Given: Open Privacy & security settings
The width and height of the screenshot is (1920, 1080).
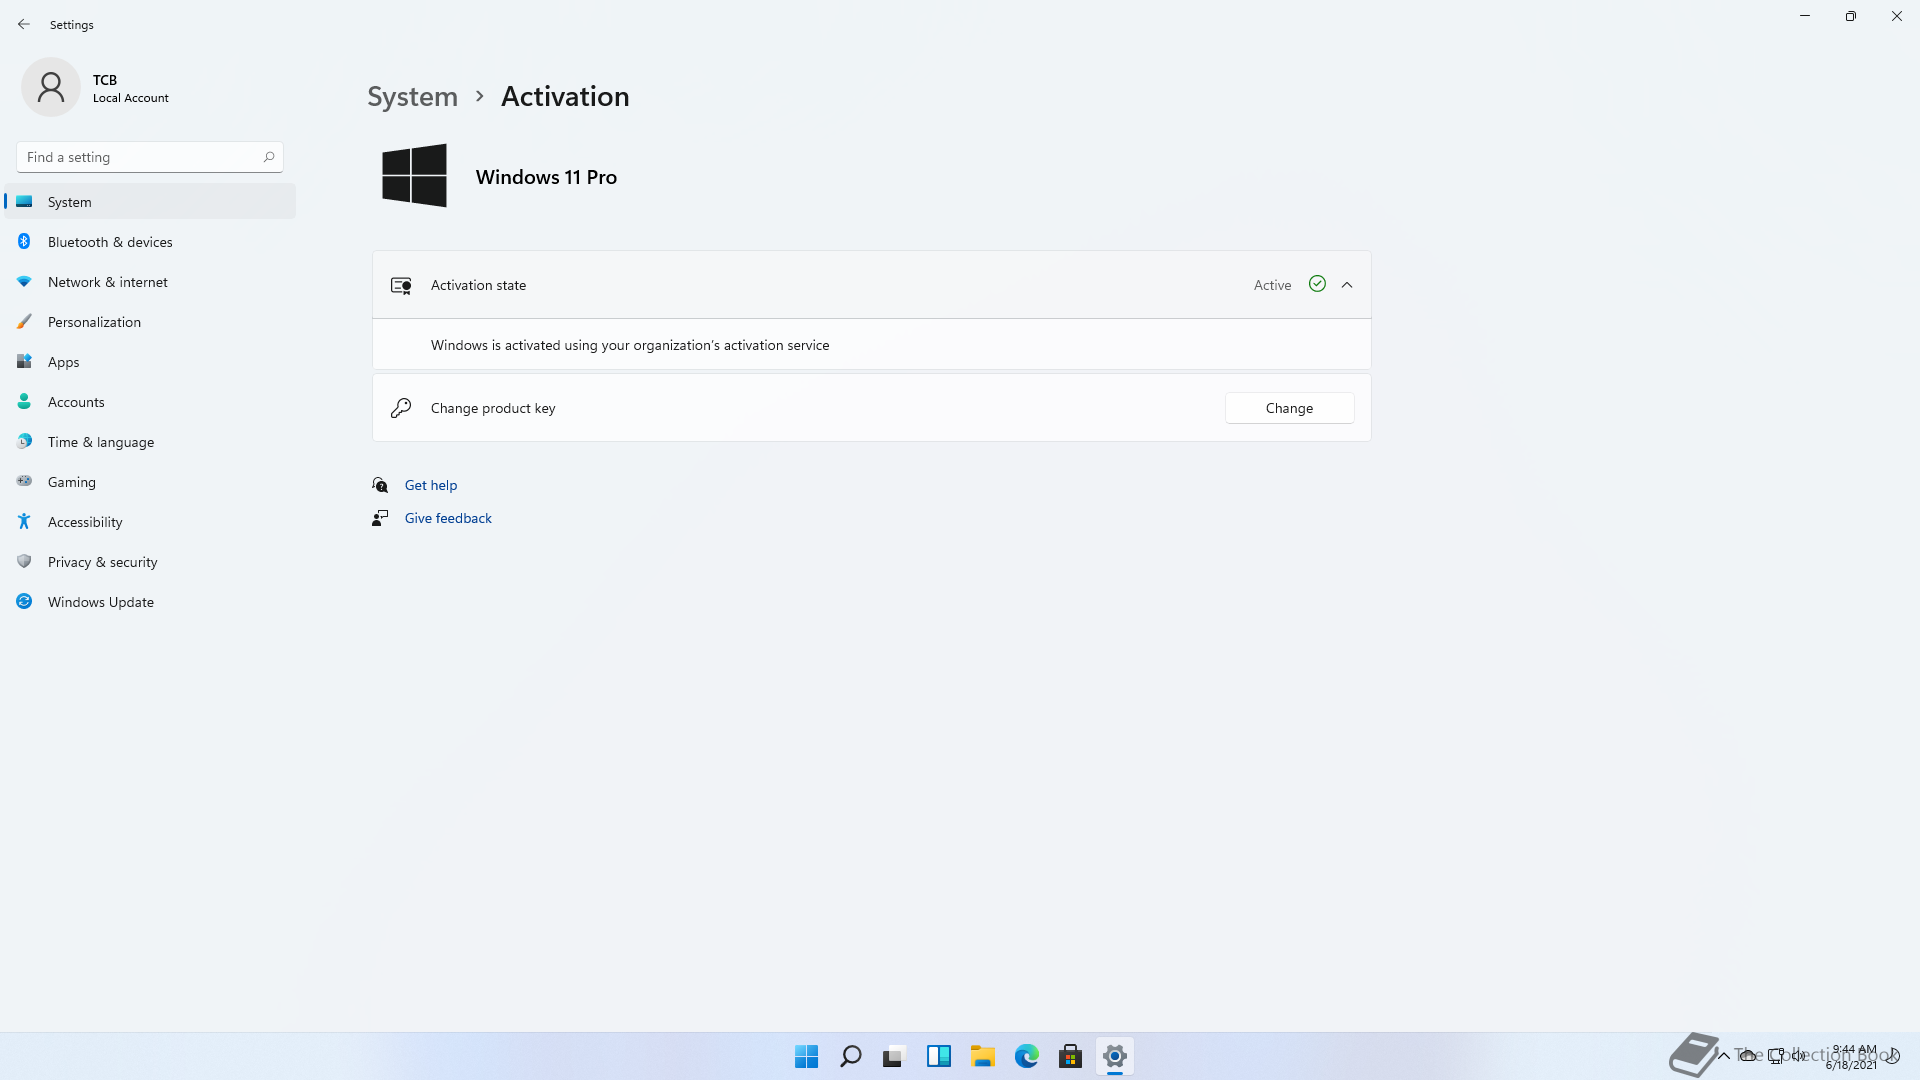Looking at the screenshot, I should tap(150, 561).
